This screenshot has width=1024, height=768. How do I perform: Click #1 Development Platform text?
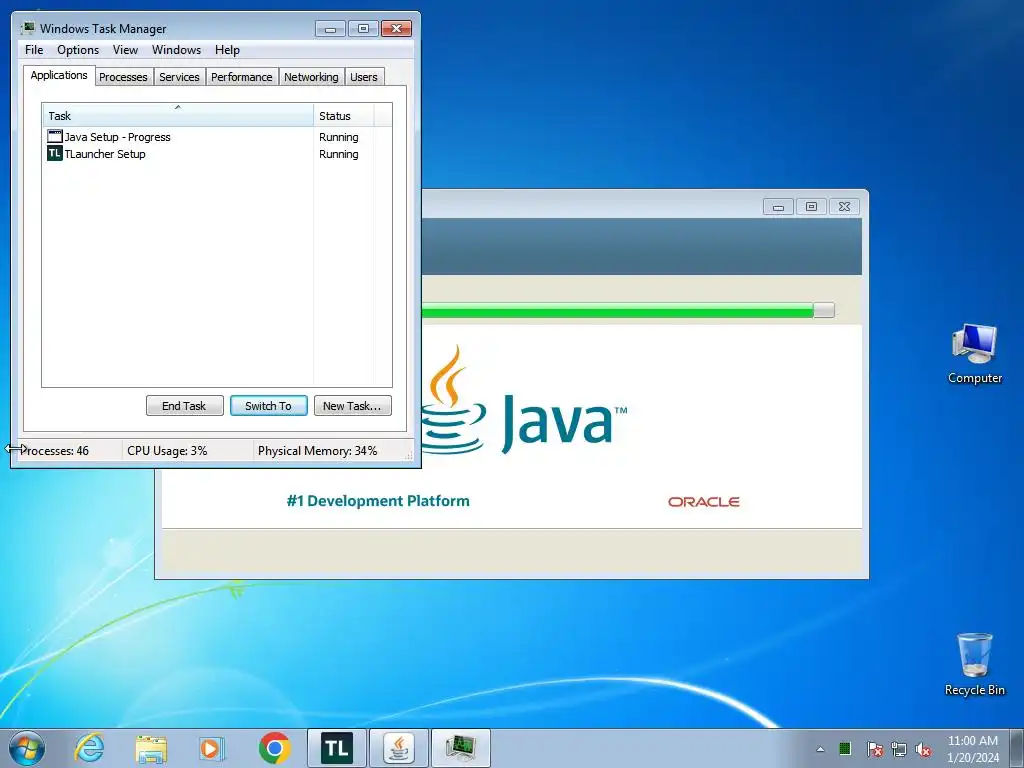tap(377, 501)
